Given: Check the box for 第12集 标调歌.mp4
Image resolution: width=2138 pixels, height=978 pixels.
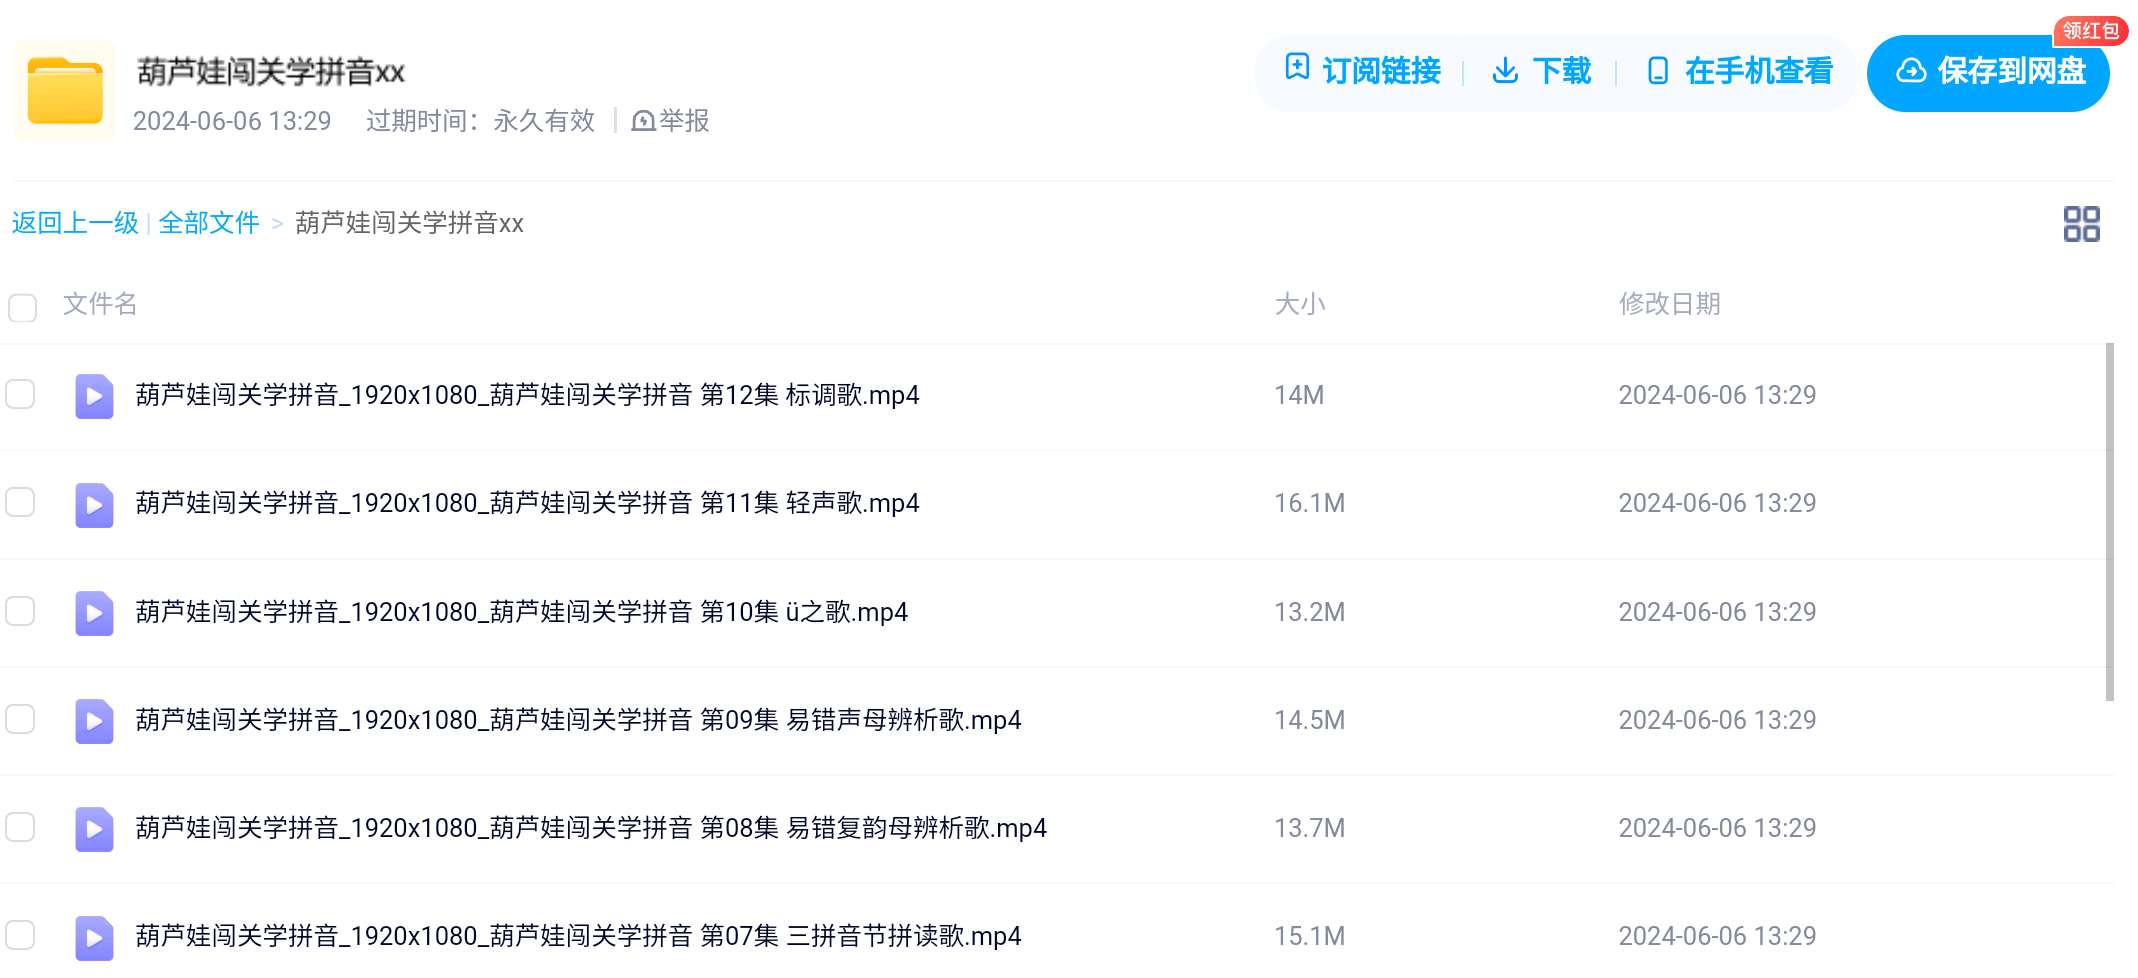Looking at the screenshot, I should [x=20, y=394].
